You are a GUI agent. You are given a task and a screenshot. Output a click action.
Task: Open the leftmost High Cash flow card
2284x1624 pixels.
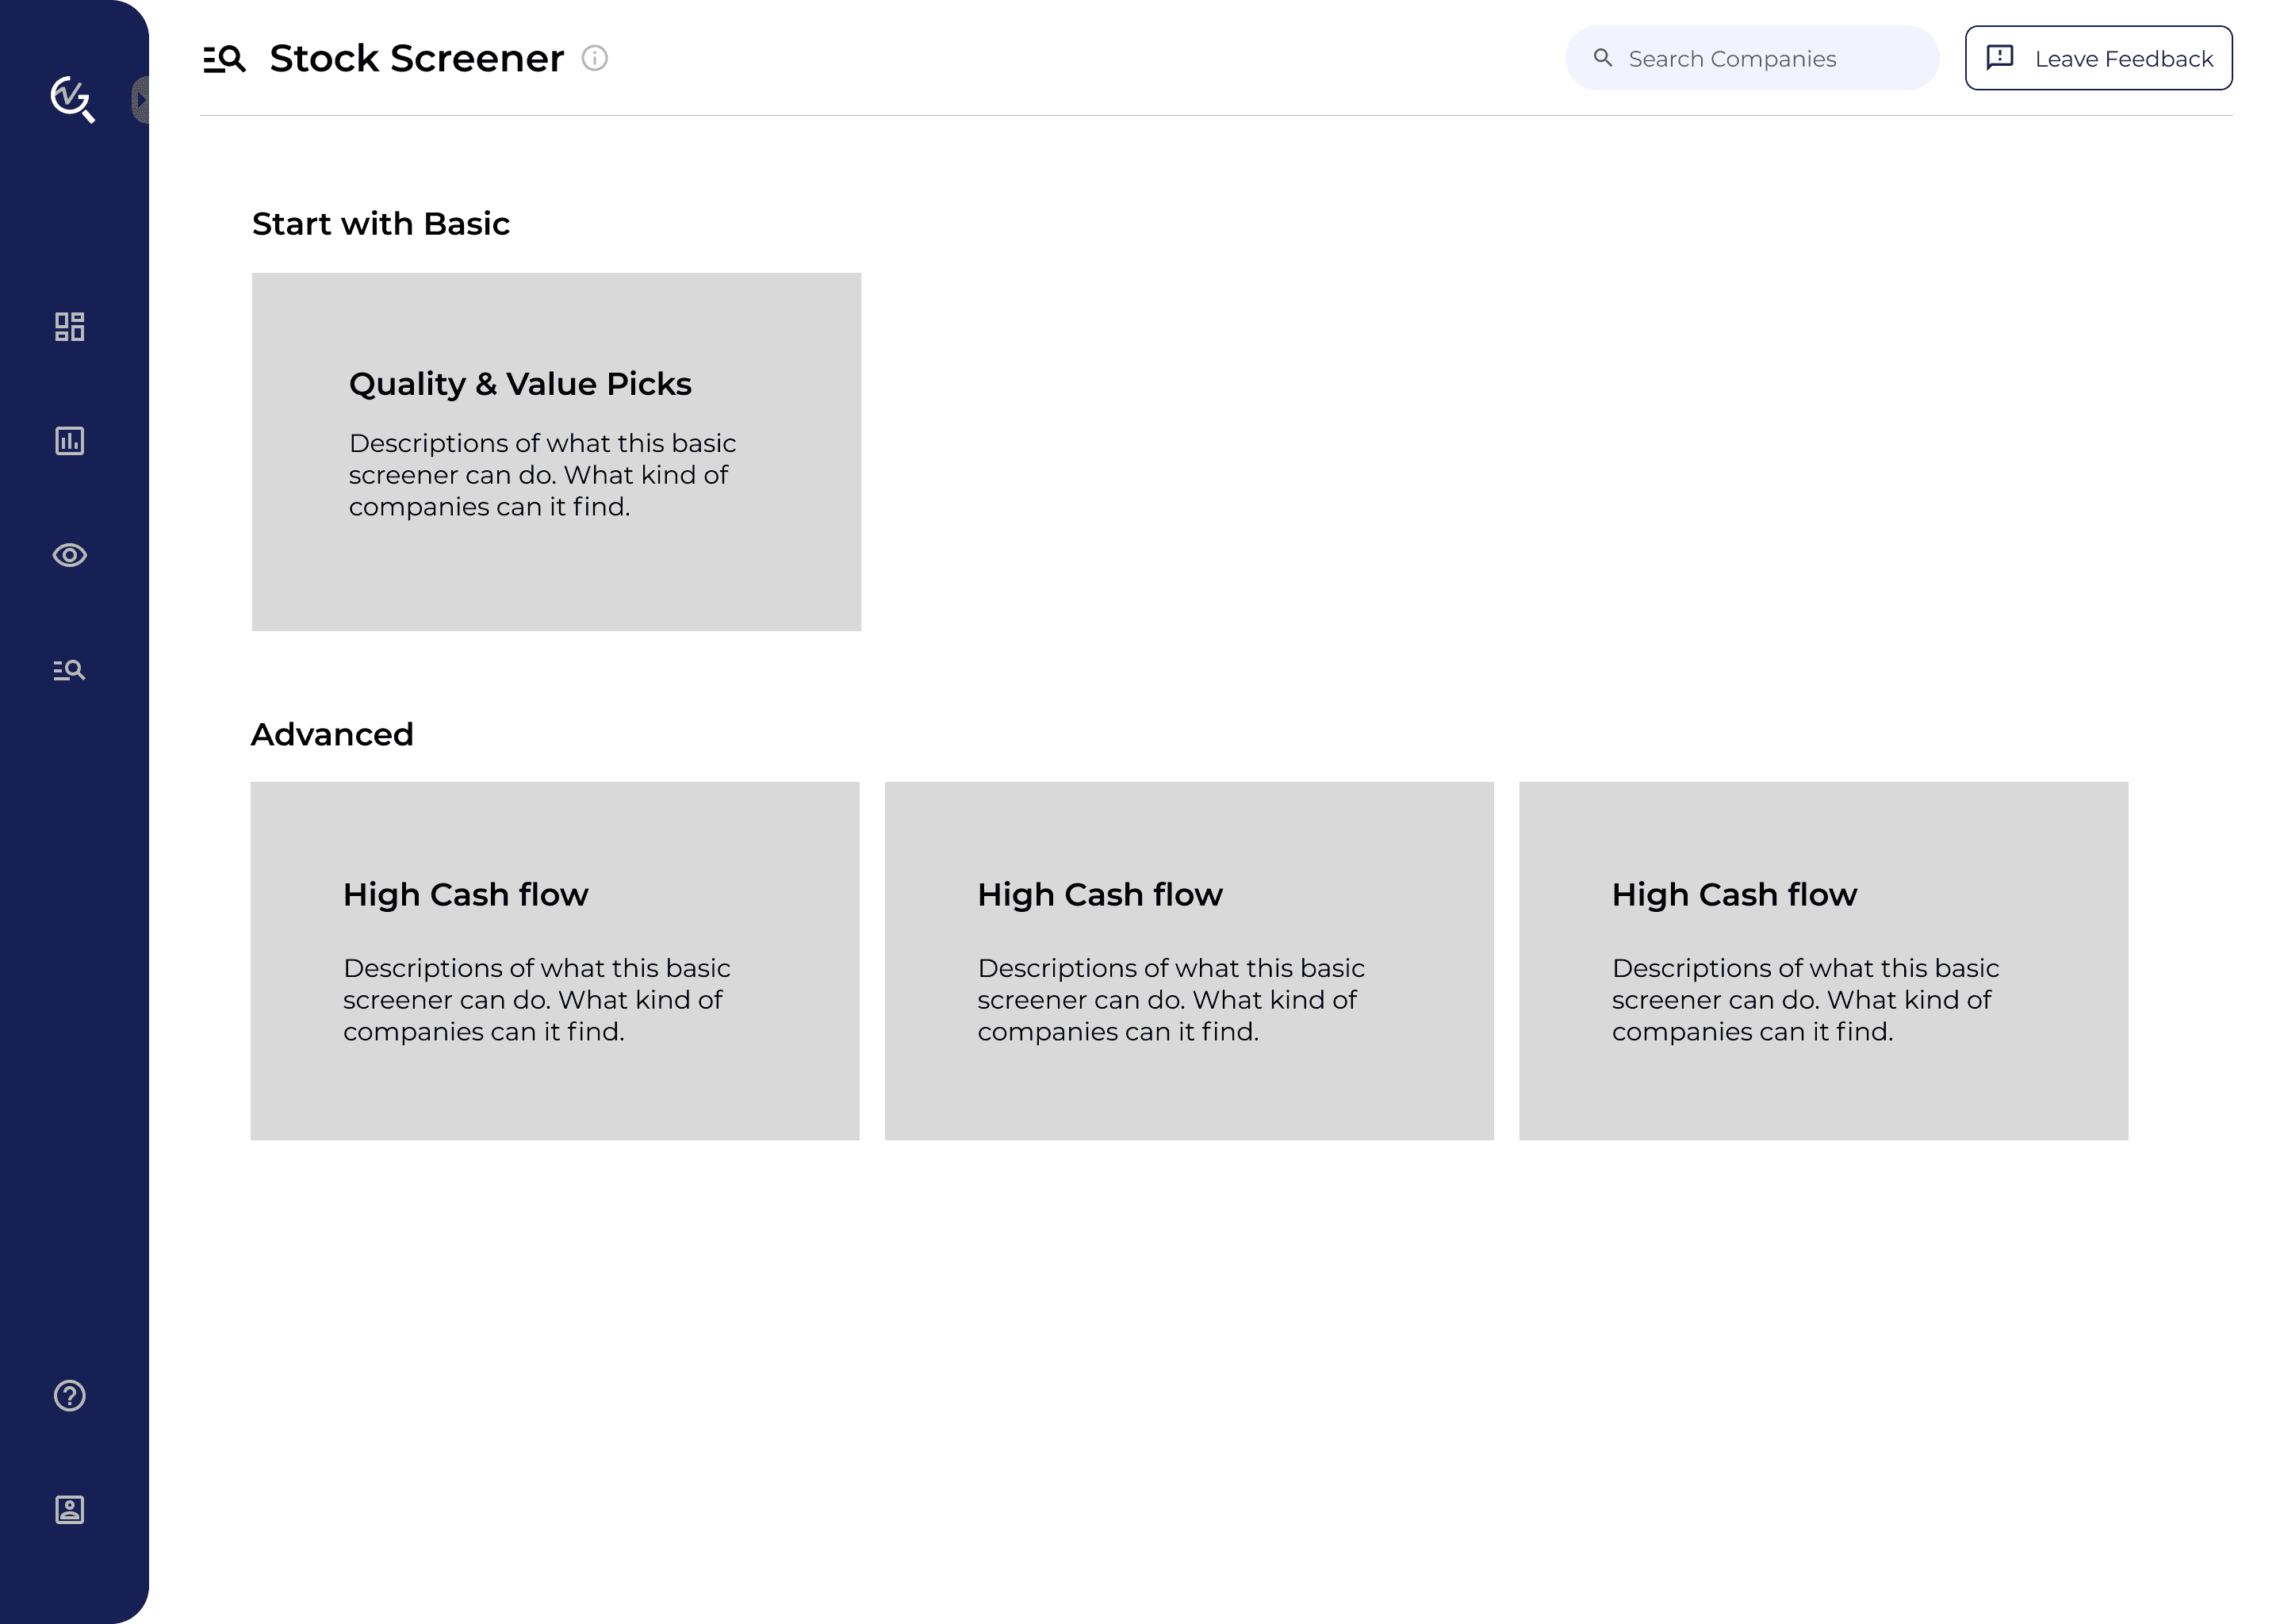tap(554, 960)
